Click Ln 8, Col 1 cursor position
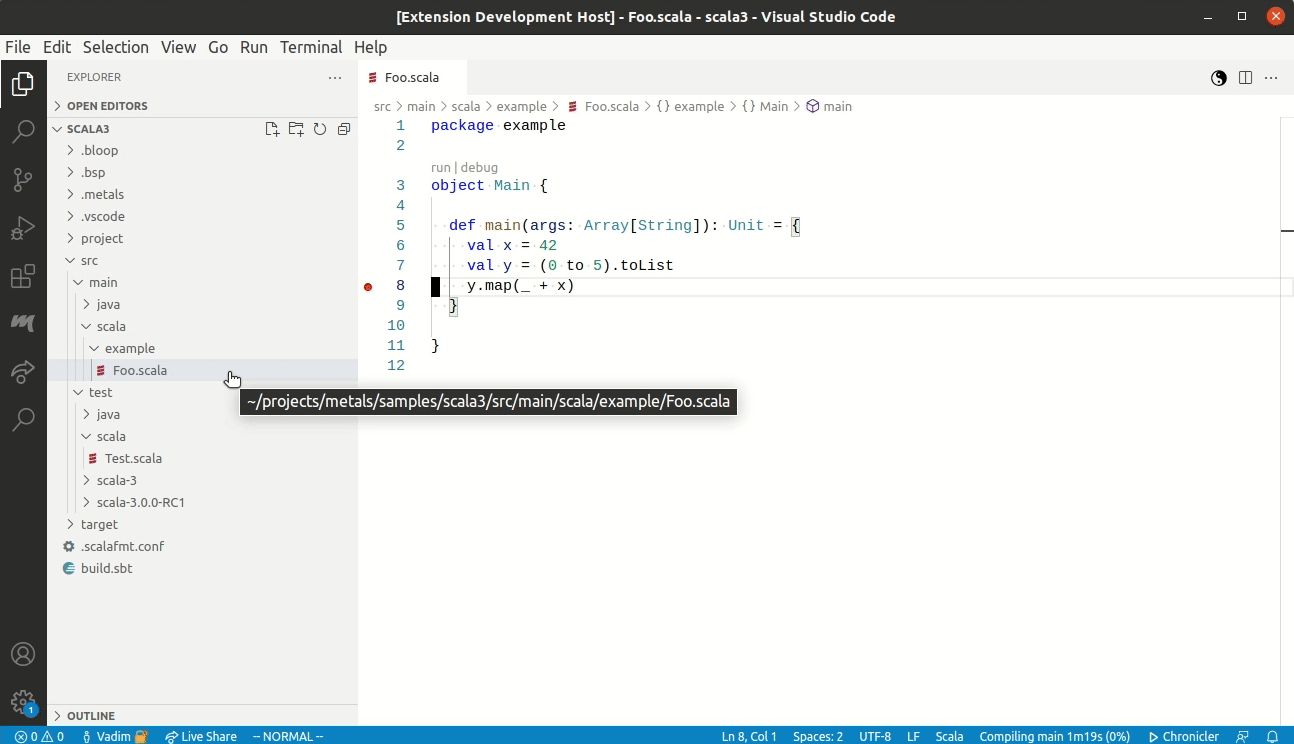The width and height of the screenshot is (1294, 744). [x=749, y=736]
